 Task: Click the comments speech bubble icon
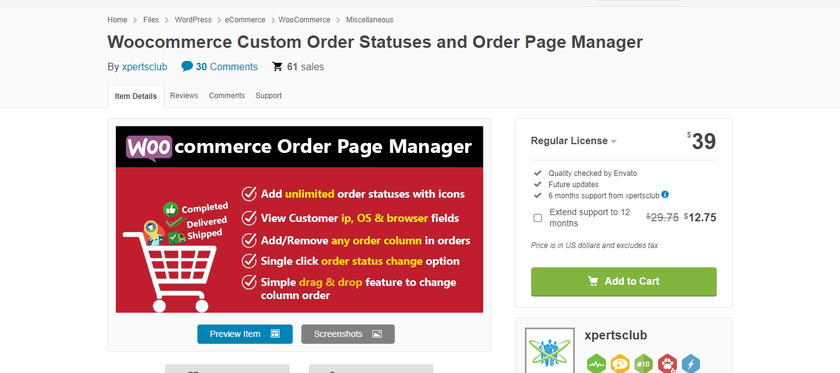point(187,66)
